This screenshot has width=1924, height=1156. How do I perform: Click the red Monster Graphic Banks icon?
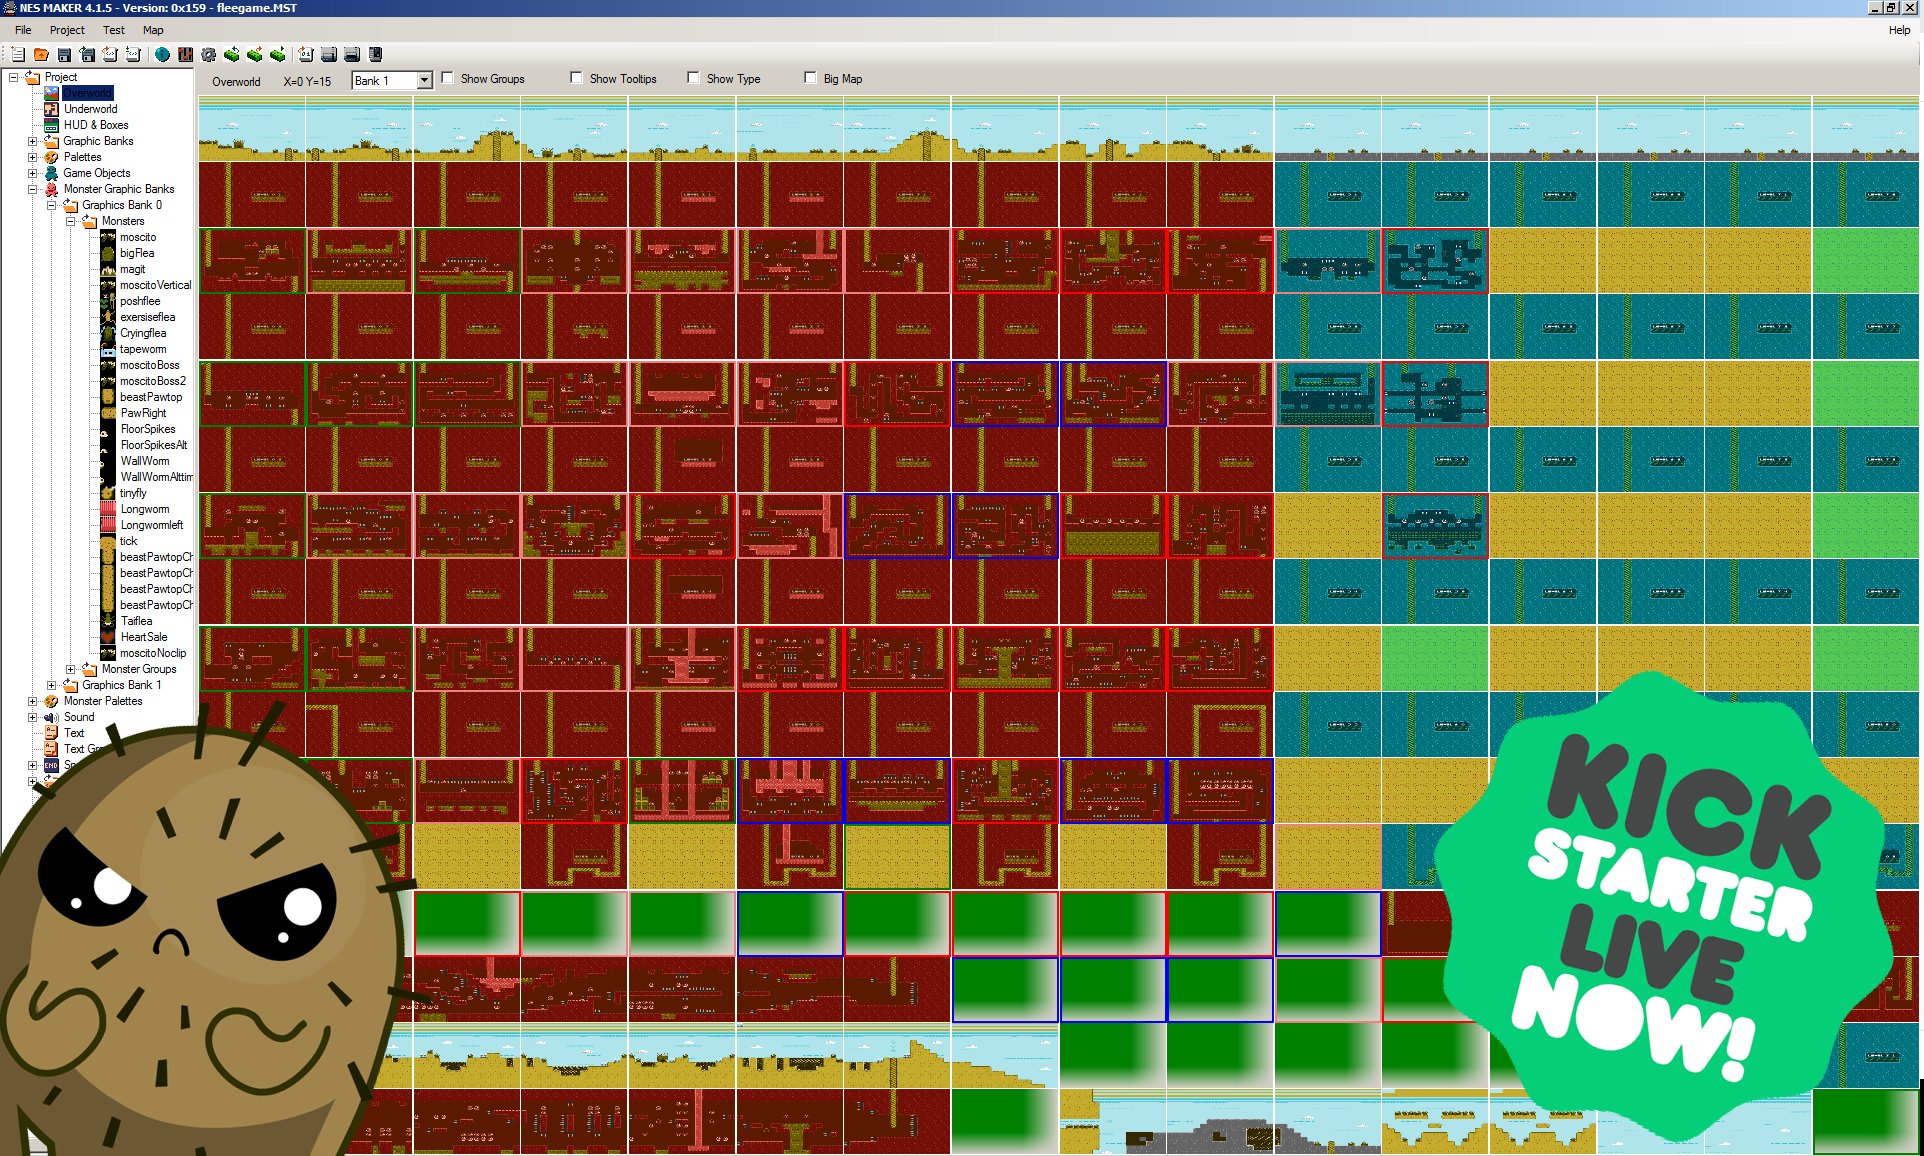51,189
